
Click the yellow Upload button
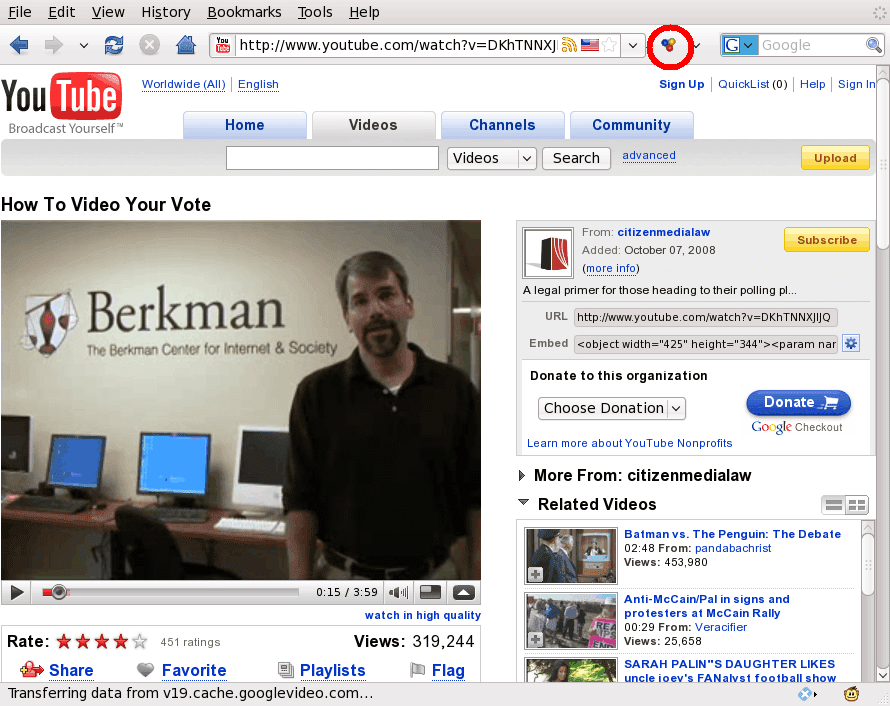pos(835,158)
